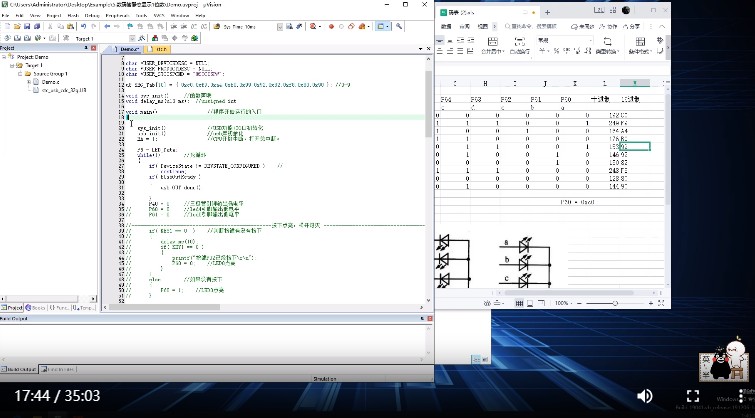Collapse the Source Group 1 folder node
This screenshot has height=418, width=755.
coord(20,74)
